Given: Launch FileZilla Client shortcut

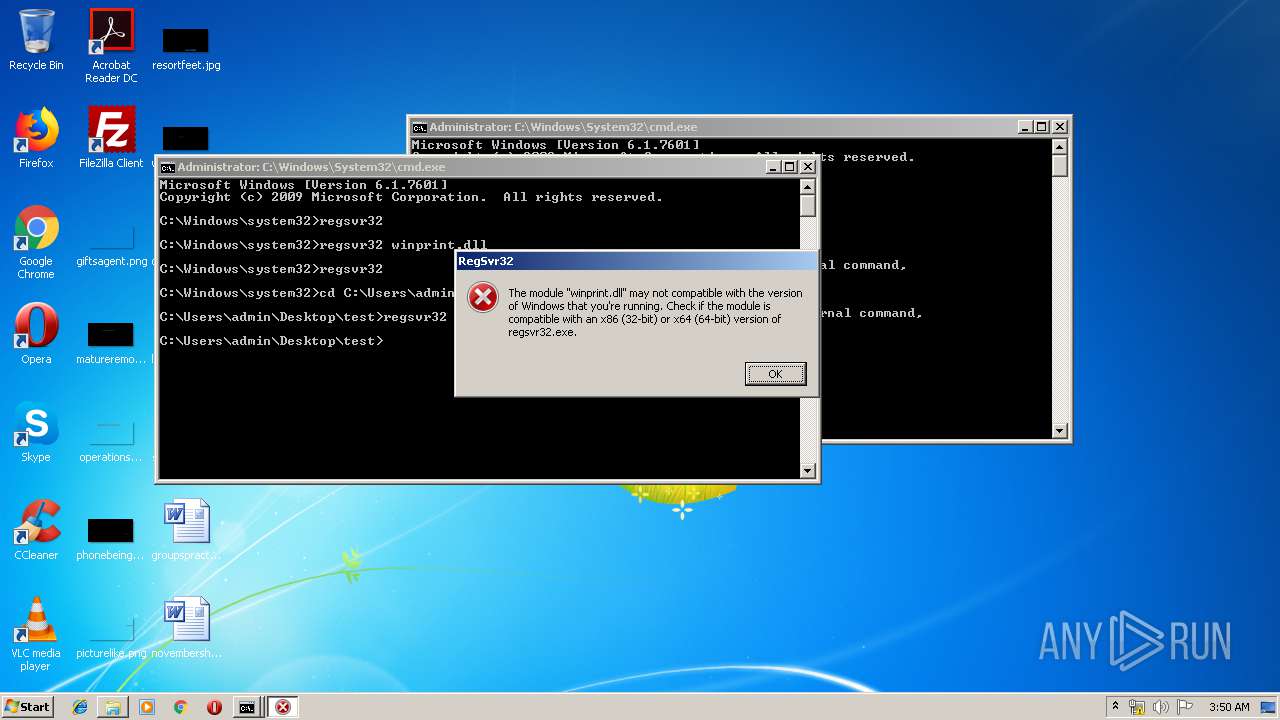Looking at the screenshot, I should pyautogui.click(x=111, y=138).
